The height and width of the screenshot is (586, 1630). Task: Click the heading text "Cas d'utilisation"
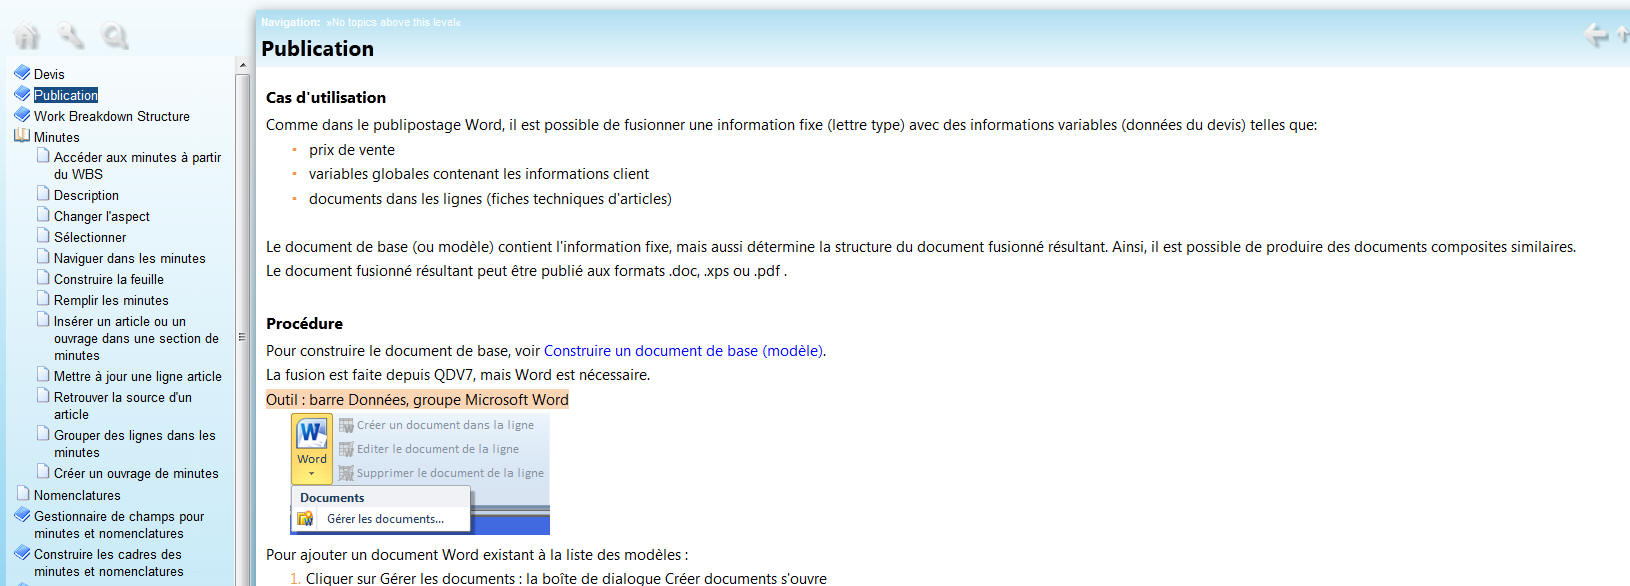(326, 97)
